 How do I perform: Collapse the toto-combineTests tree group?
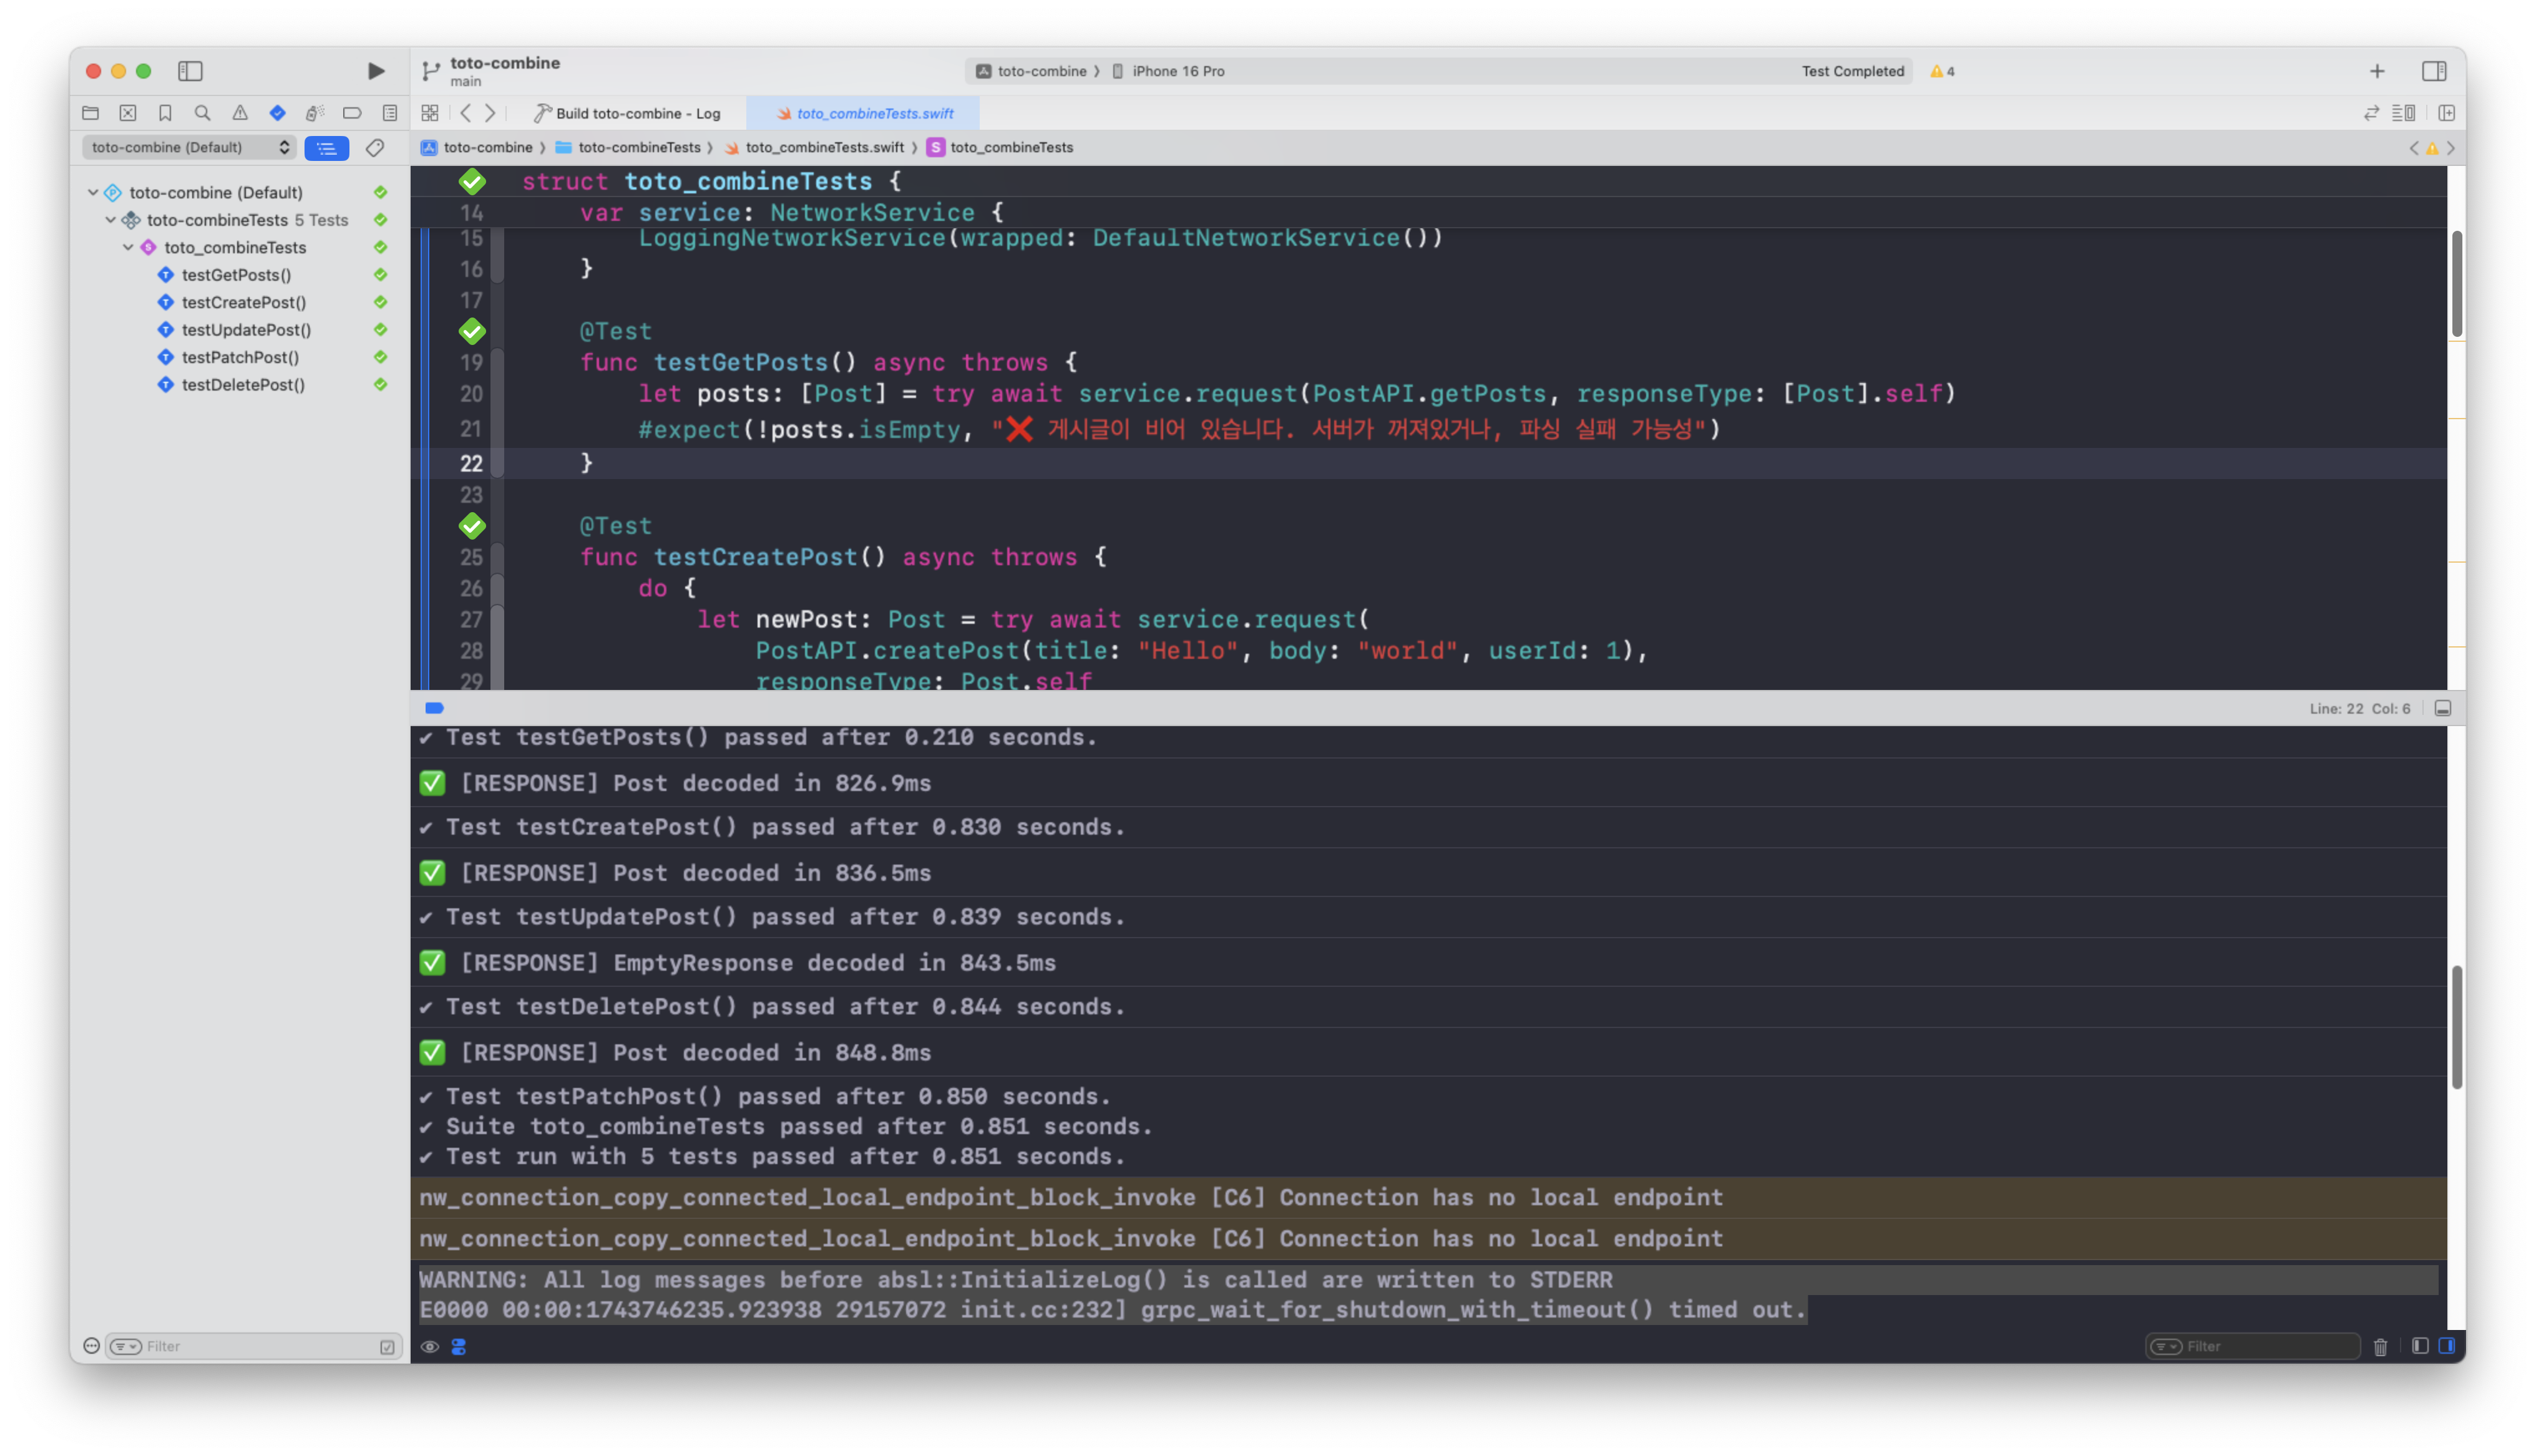(x=111, y=220)
